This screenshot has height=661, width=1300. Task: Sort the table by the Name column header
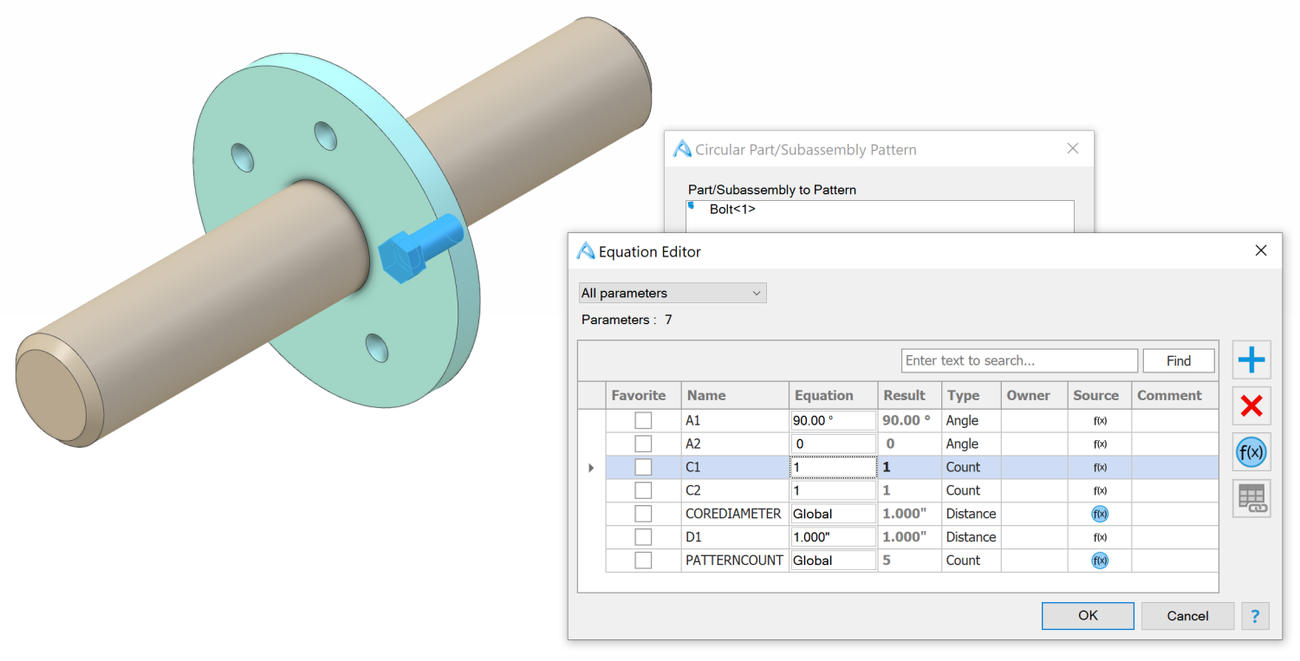point(734,395)
